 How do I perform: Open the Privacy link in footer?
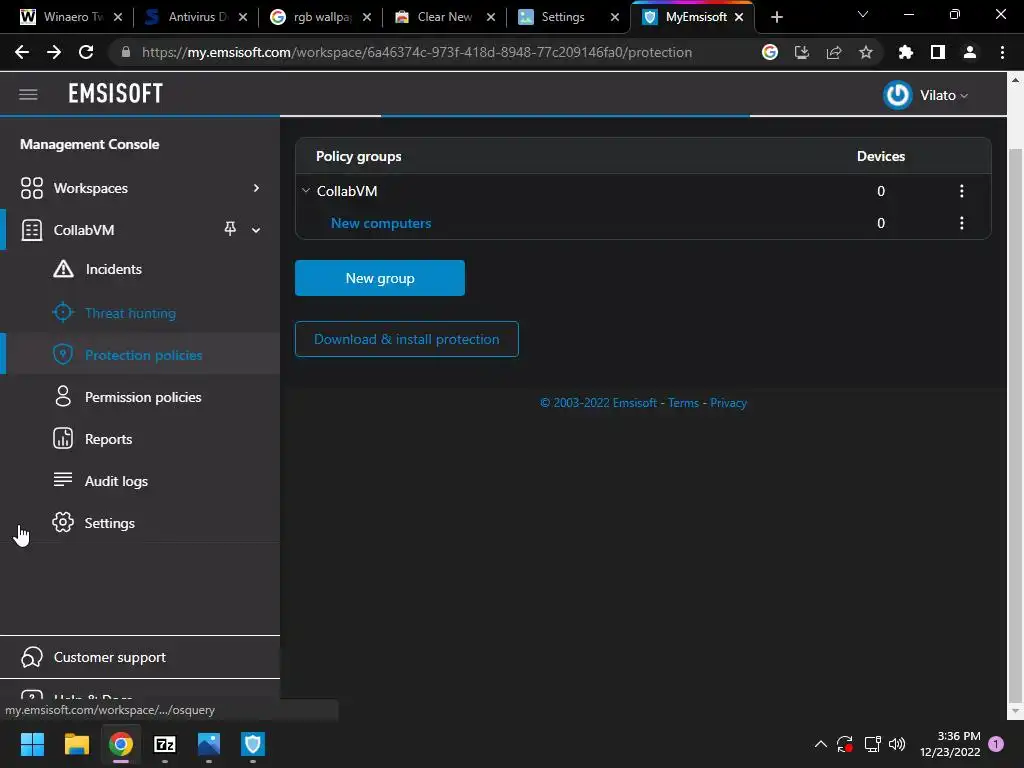coord(728,403)
